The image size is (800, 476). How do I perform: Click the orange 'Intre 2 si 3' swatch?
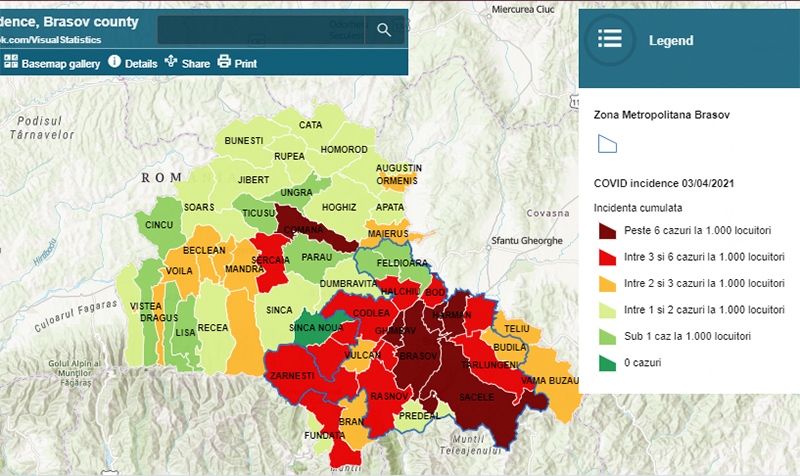[606, 283]
